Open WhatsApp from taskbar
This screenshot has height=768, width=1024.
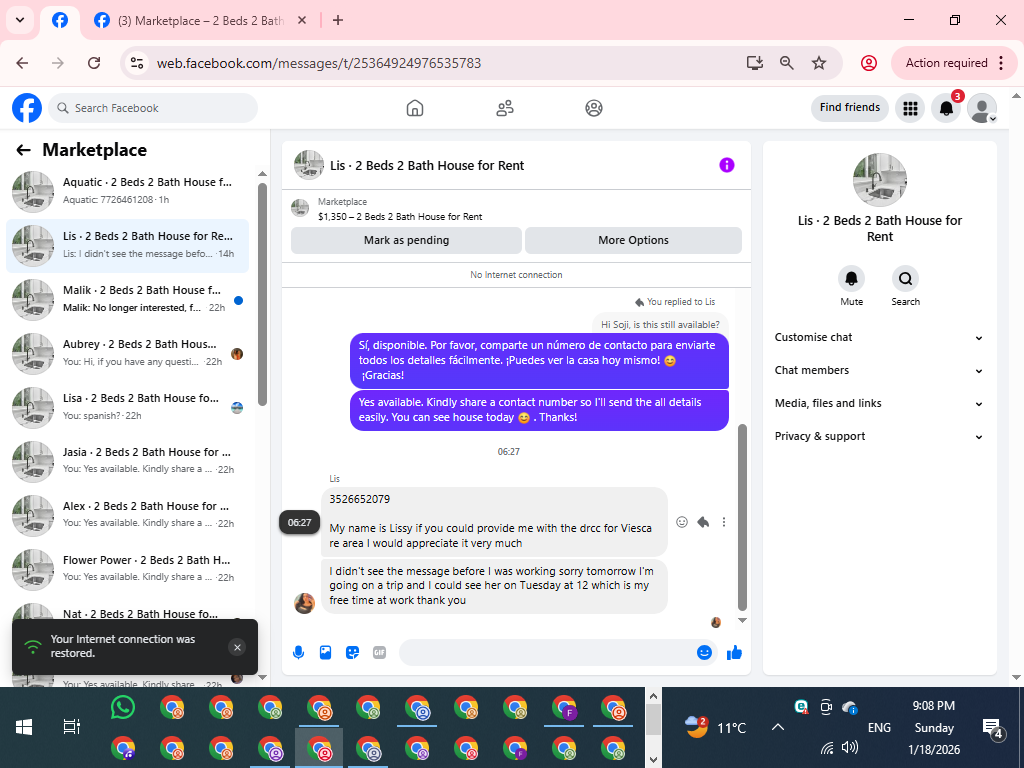click(x=123, y=707)
